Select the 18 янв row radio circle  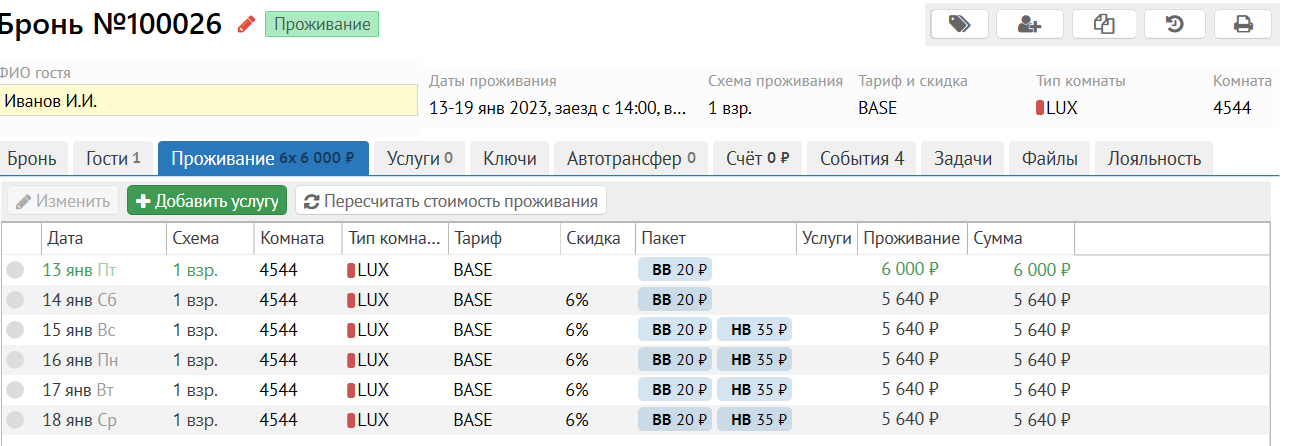(15, 420)
